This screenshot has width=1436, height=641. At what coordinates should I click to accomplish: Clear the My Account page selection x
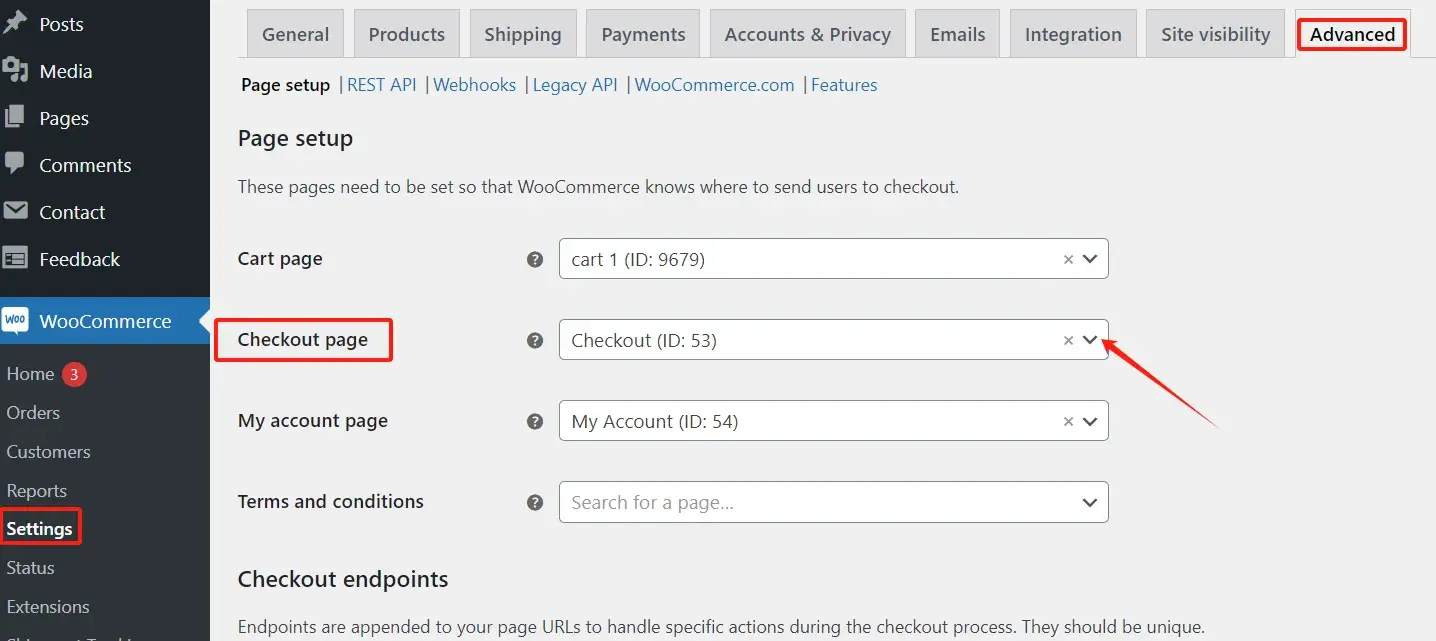pyautogui.click(x=1068, y=421)
